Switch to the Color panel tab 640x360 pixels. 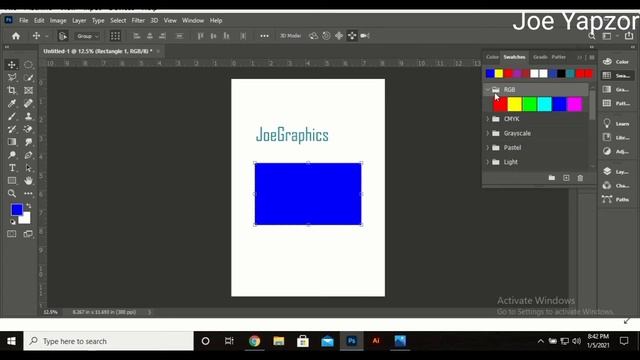click(x=492, y=57)
